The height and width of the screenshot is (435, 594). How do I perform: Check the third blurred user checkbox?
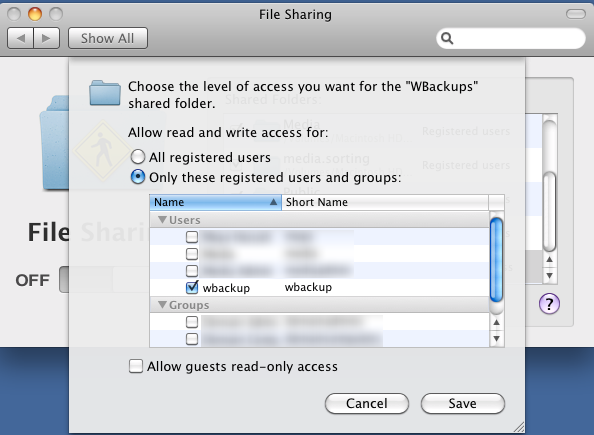pos(192,271)
